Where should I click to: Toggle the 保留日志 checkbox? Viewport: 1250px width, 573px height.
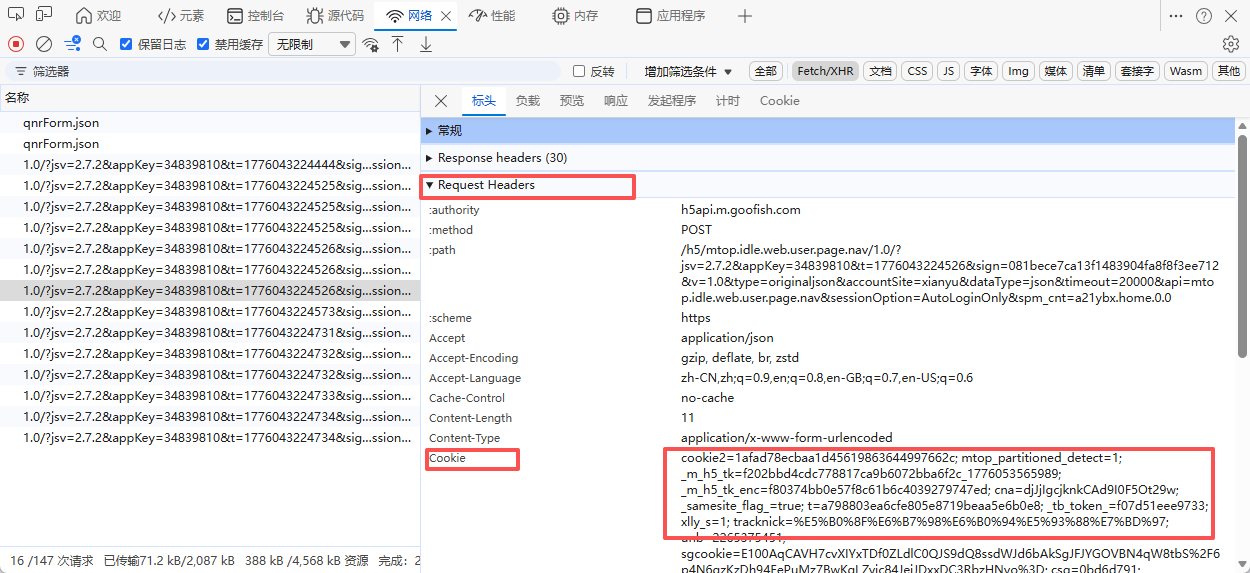pyautogui.click(x=126, y=44)
